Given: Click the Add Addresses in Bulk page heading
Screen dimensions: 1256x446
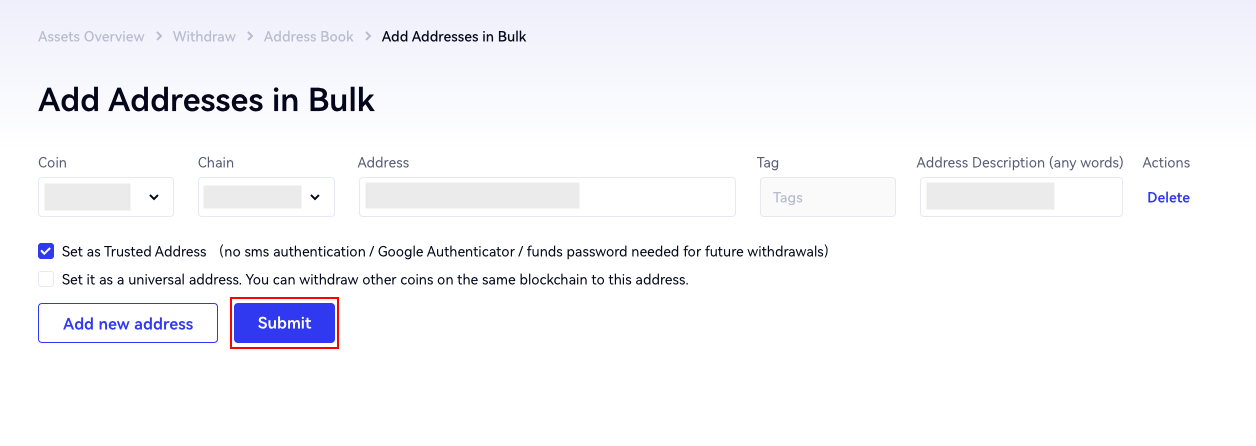Looking at the screenshot, I should (206, 100).
